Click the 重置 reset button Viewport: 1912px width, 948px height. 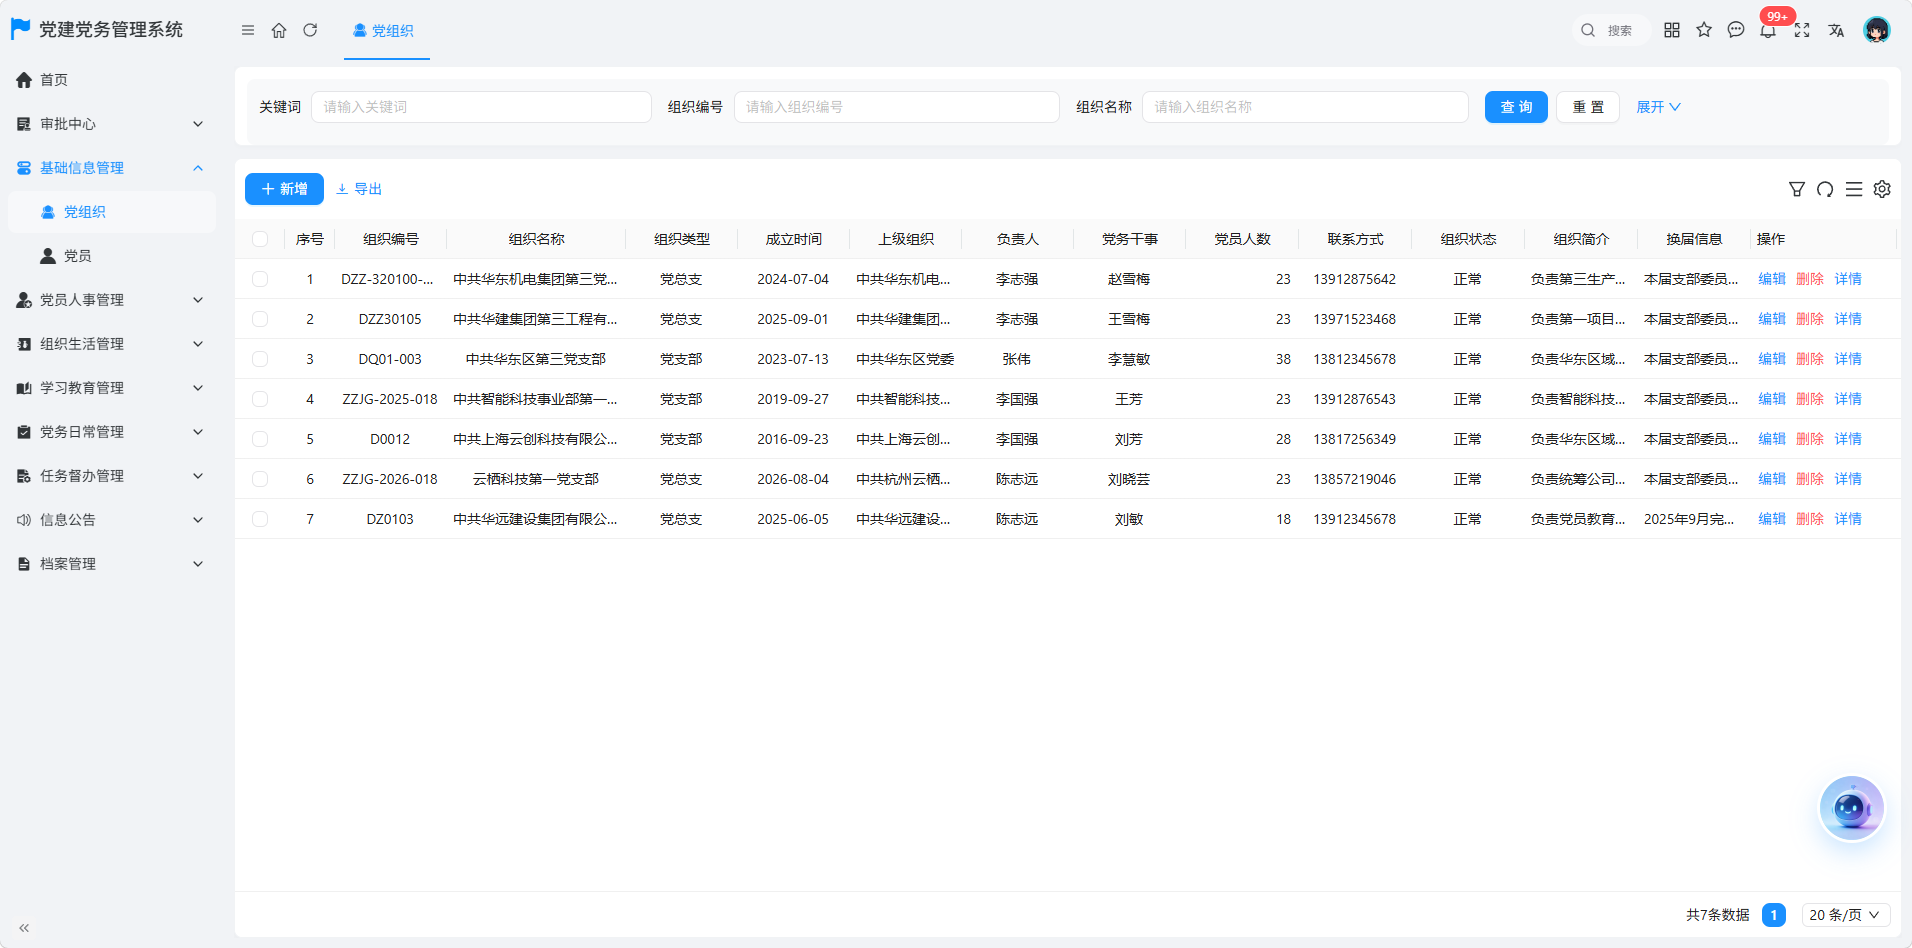[1588, 107]
